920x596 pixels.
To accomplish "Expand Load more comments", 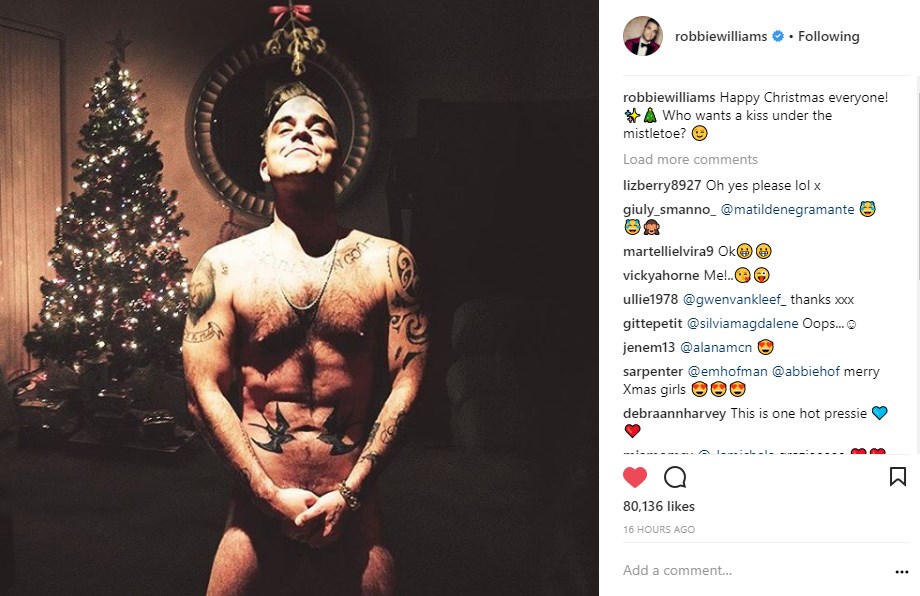I will click(690, 160).
